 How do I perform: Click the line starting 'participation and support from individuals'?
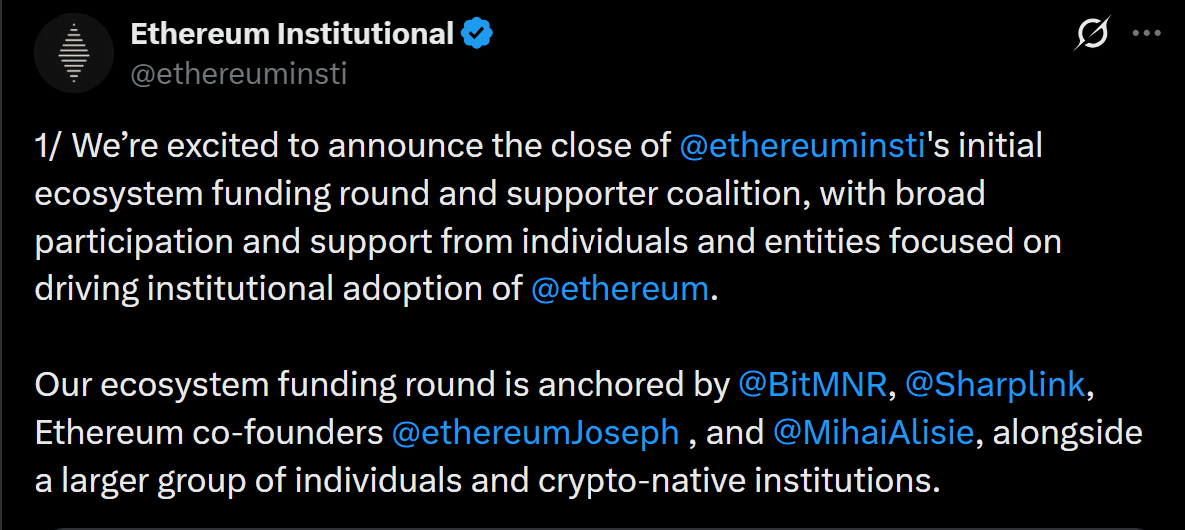(549, 242)
